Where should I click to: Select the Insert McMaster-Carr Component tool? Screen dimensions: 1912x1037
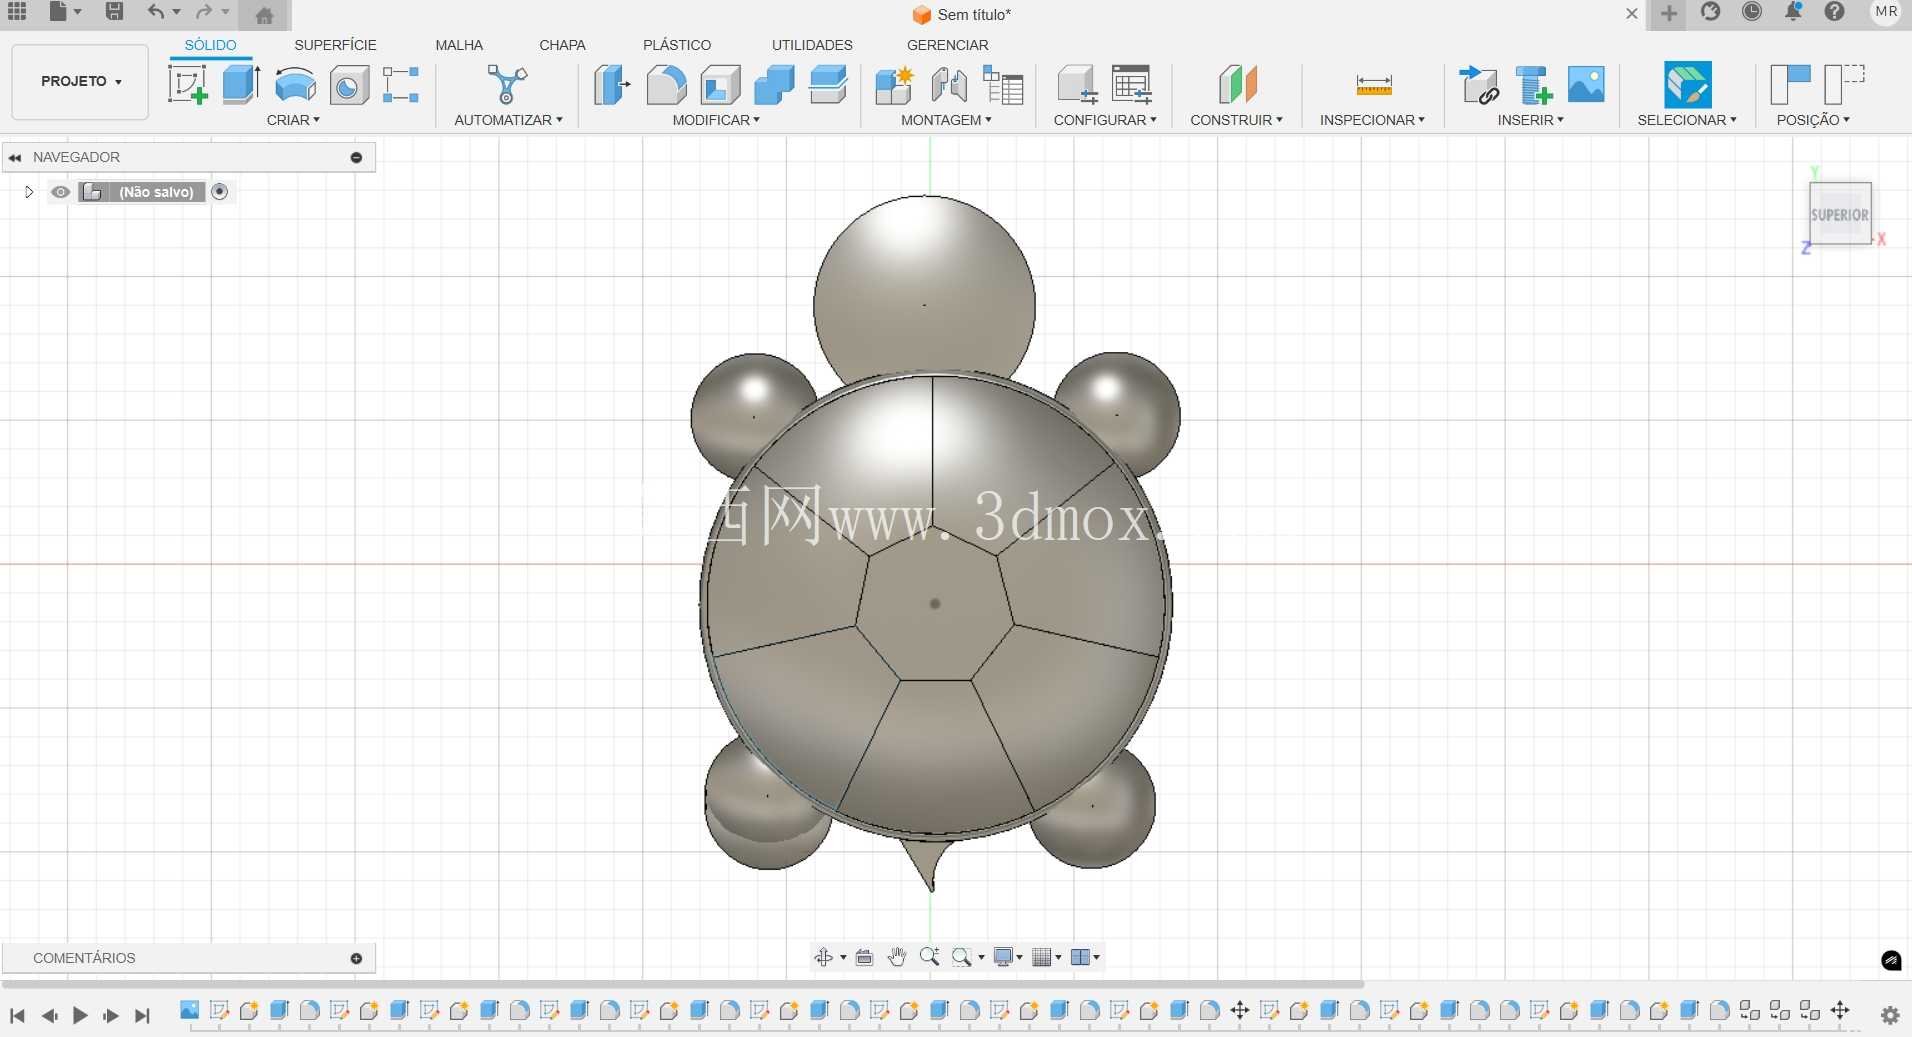coord(1533,84)
